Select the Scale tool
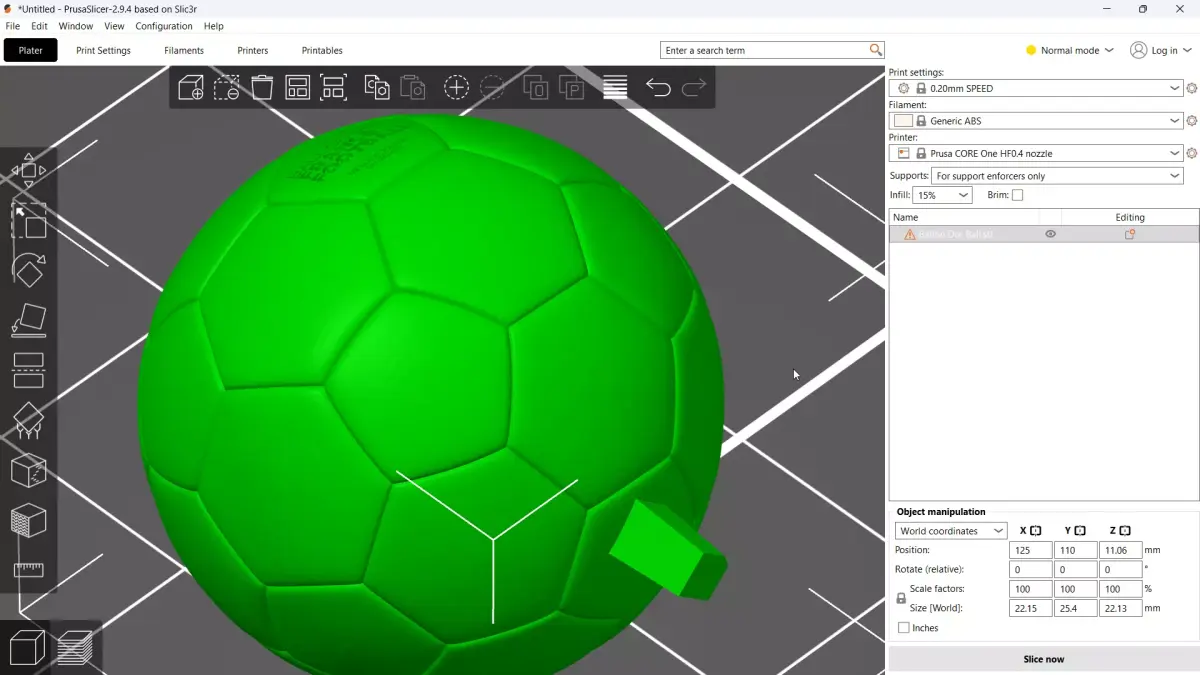 pos(28,221)
